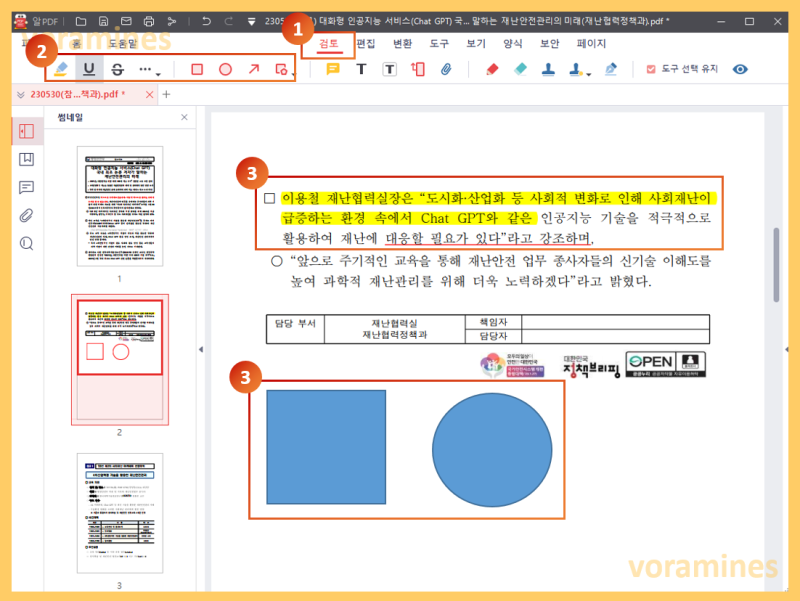
Task: Open the 보기 ribbon tab
Action: (x=476, y=44)
